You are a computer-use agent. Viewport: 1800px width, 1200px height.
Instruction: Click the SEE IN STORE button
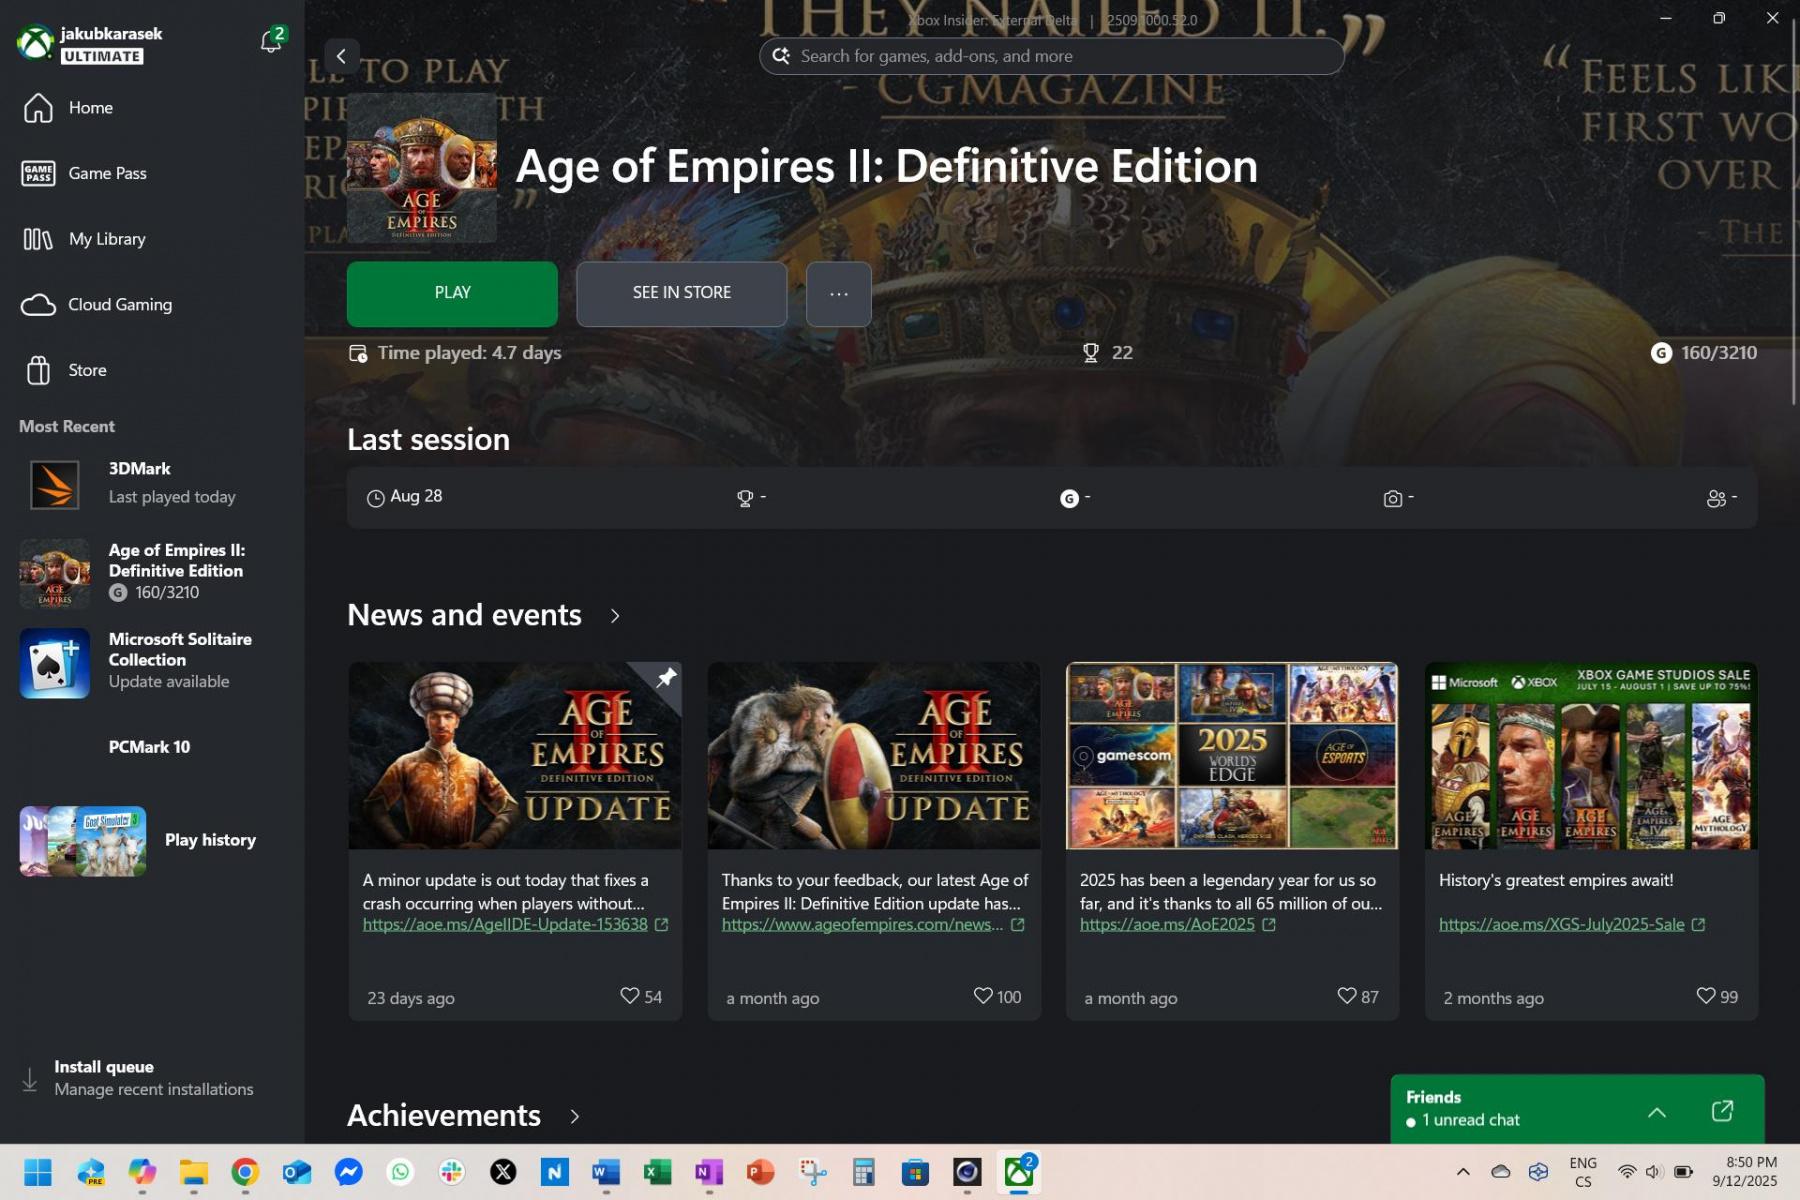click(681, 294)
